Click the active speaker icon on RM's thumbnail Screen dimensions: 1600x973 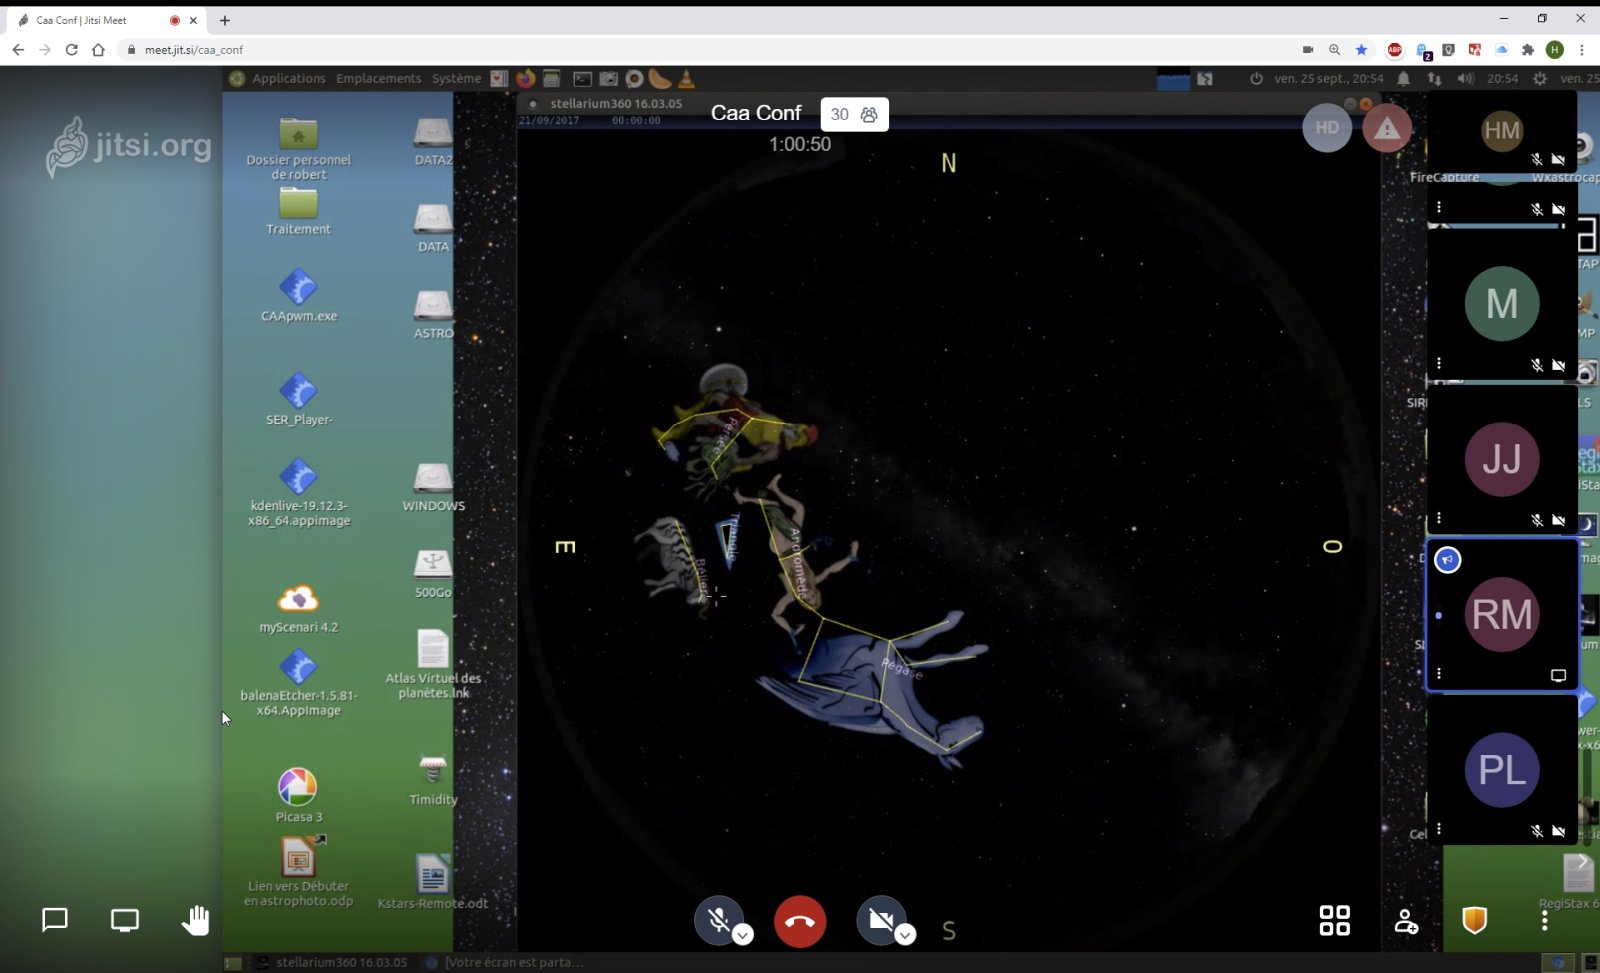(x=1448, y=560)
